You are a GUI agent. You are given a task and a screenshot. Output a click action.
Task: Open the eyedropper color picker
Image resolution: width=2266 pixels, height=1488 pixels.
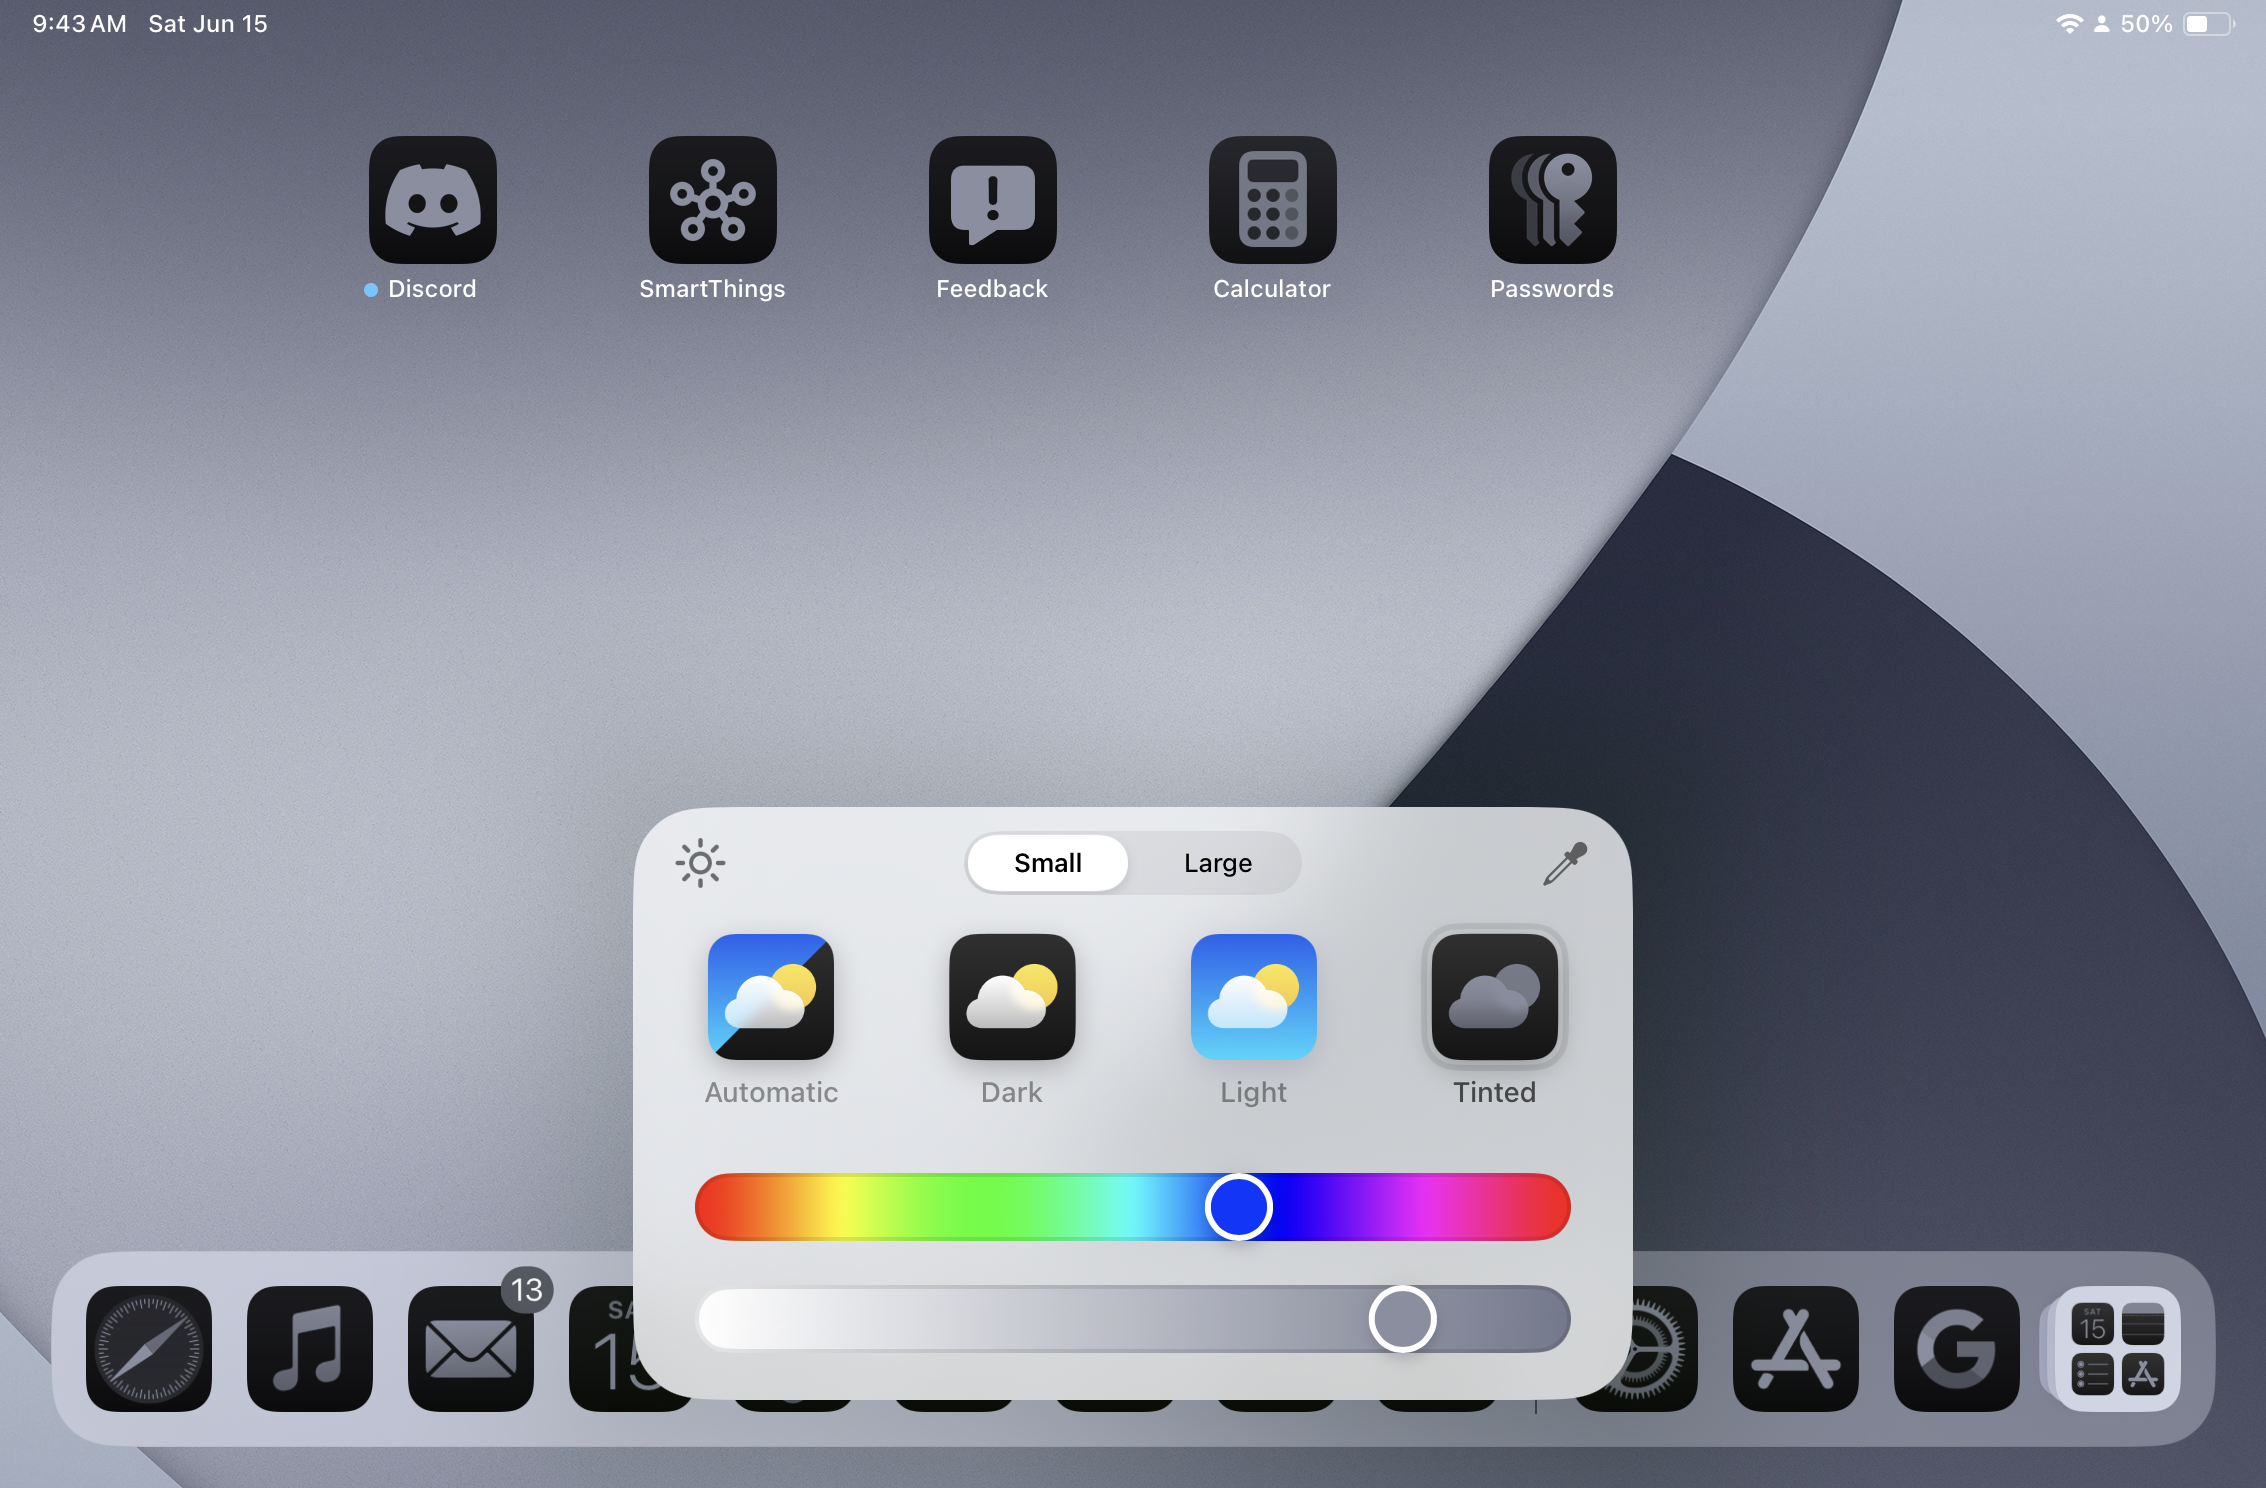(1562, 860)
